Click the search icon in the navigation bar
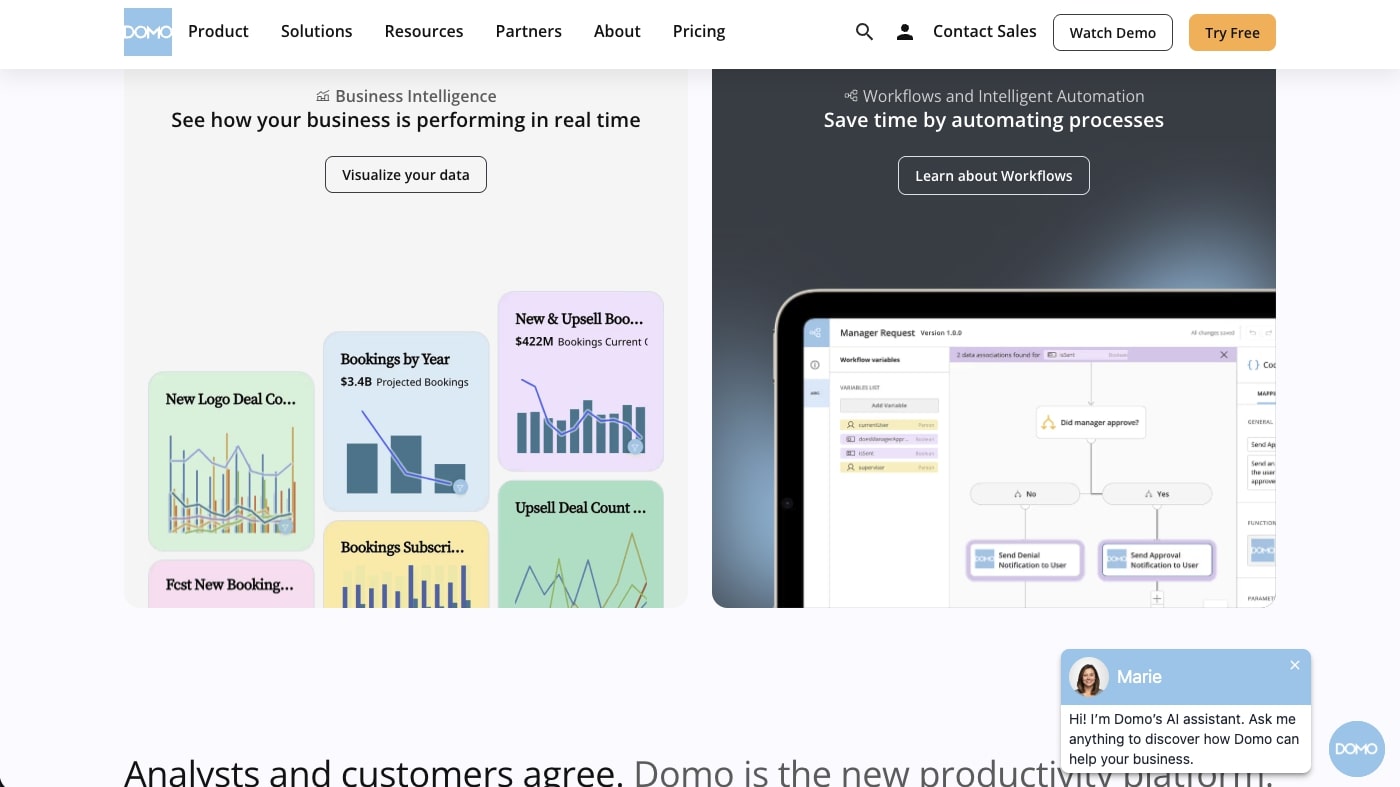The image size is (1400, 787). pos(864,31)
